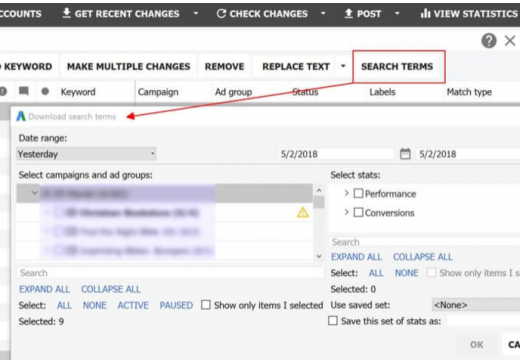520x360 pixels.
Task: Expand the Conversions stats group
Action: pyautogui.click(x=346, y=212)
